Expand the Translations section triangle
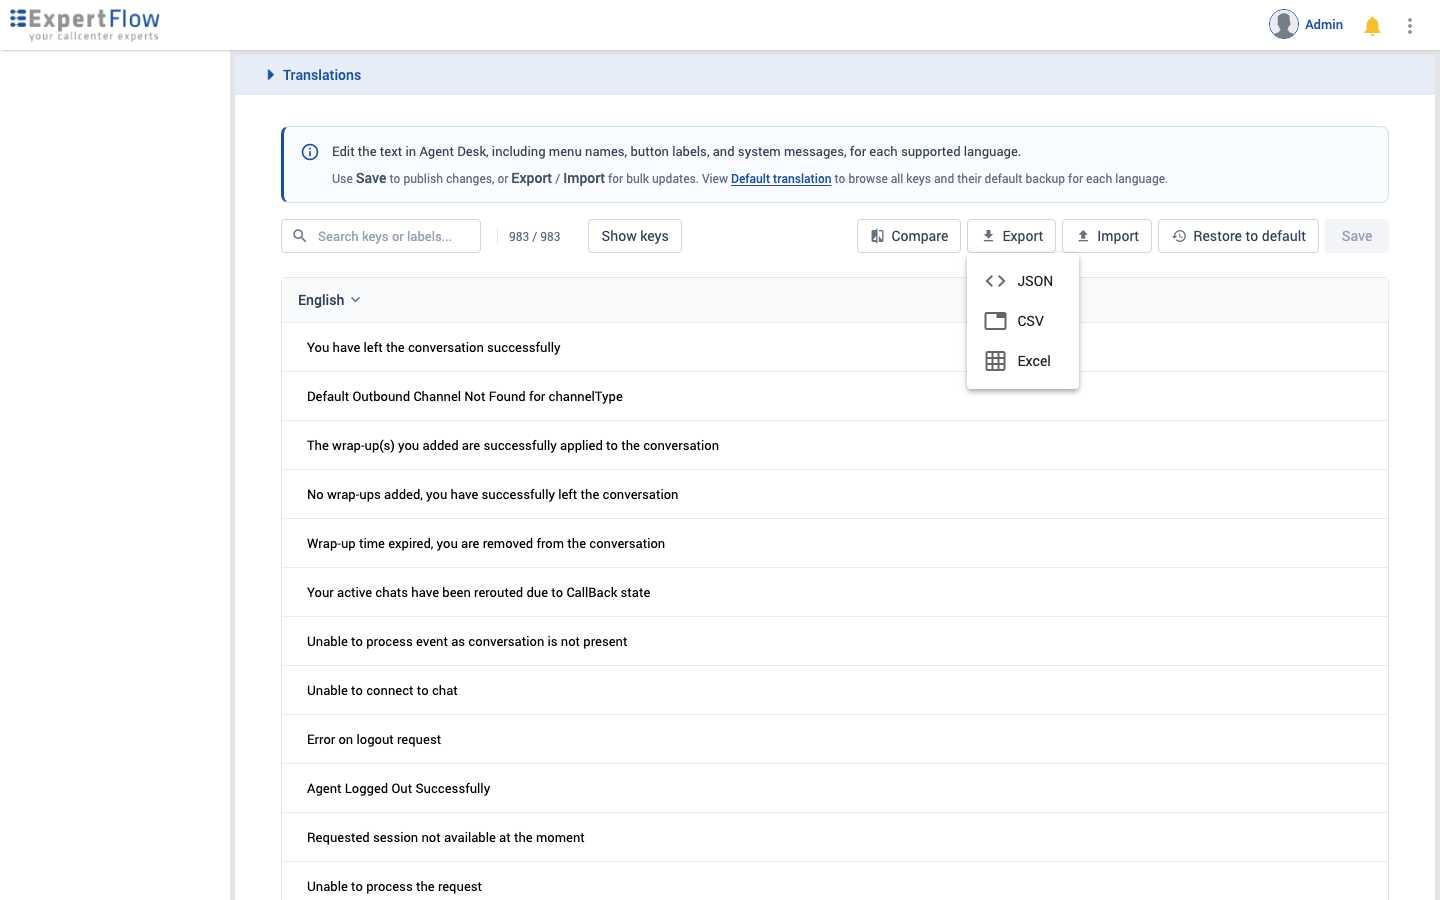 tap(270, 75)
